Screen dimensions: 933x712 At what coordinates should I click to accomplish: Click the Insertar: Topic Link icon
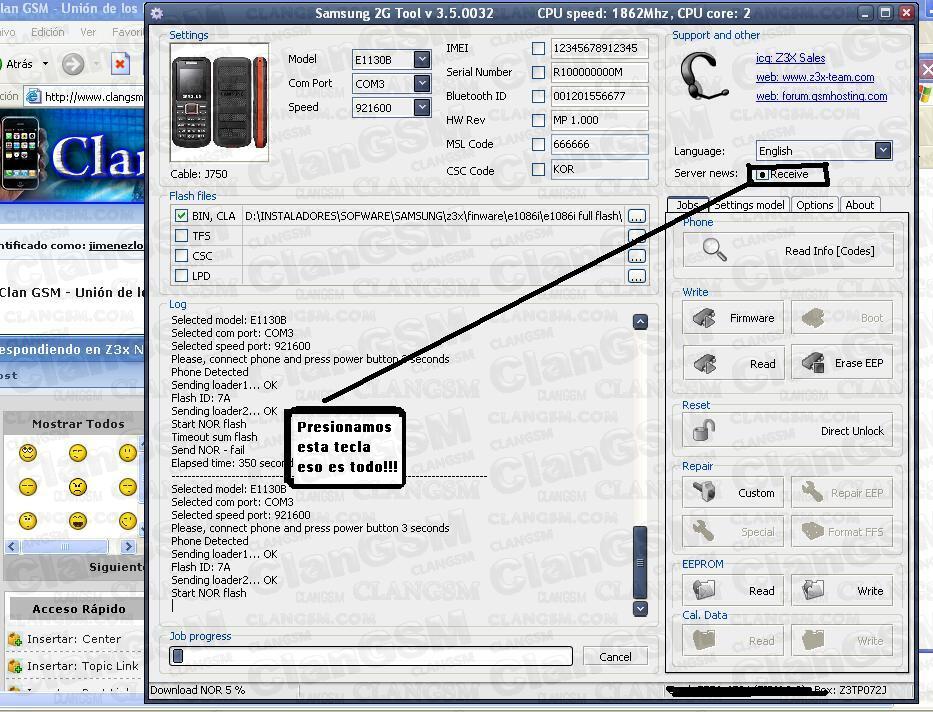(14, 666)
